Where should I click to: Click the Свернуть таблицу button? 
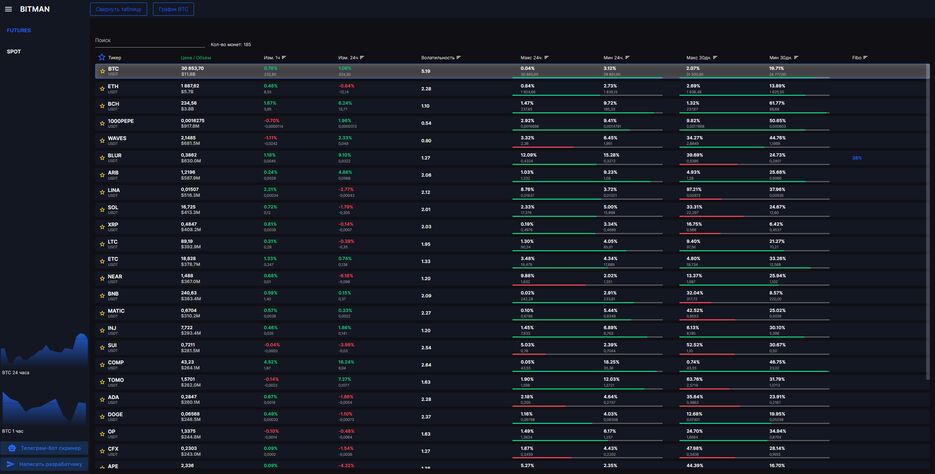pyautogui.click(x=119, y=10)
